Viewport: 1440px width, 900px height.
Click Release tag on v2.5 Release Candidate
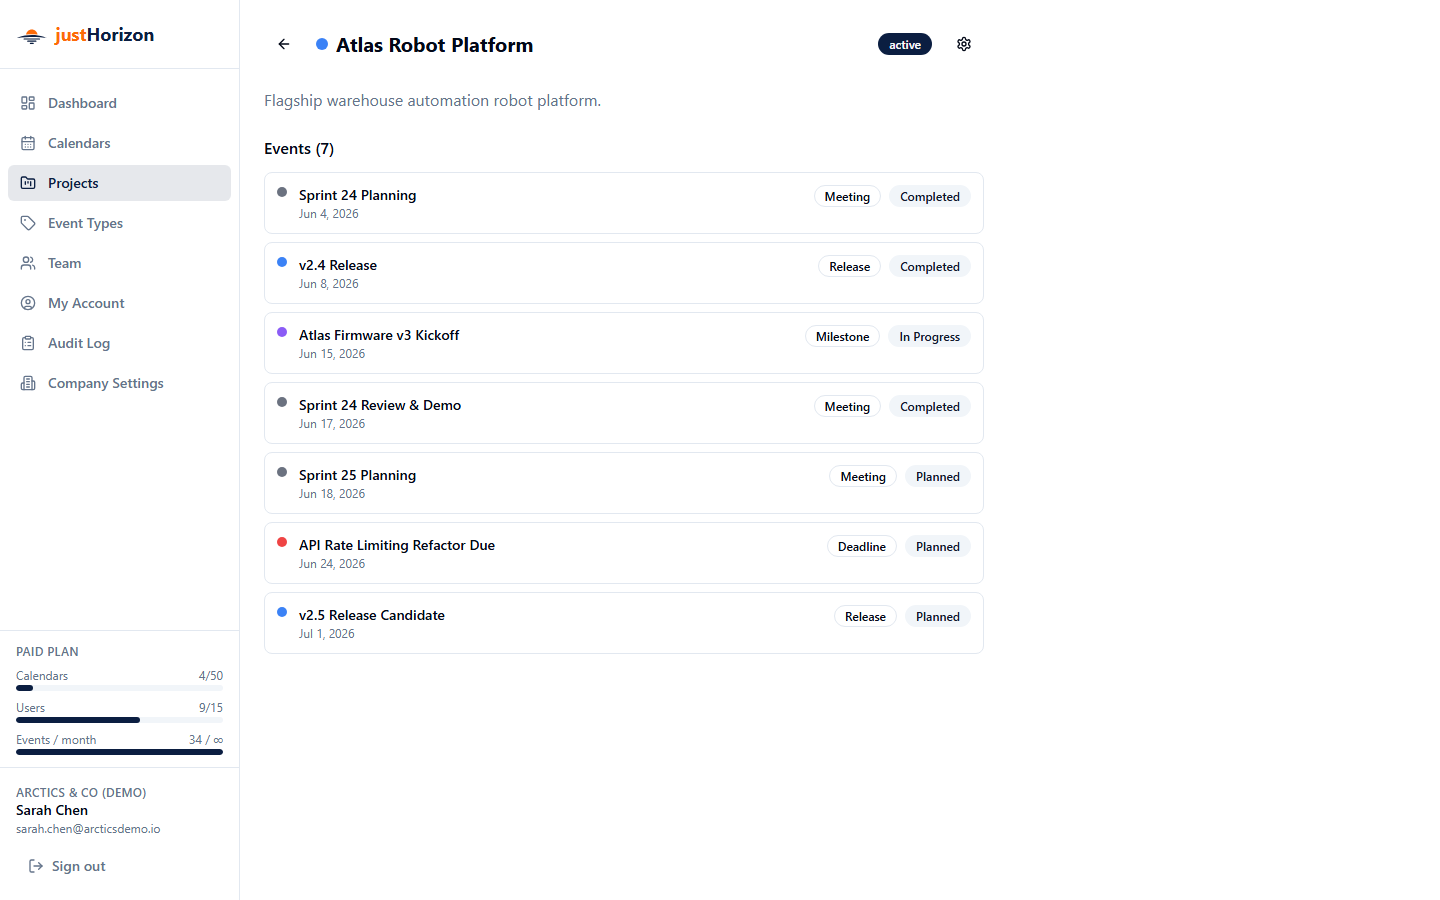pyautogui.click(x=866, y=617)
